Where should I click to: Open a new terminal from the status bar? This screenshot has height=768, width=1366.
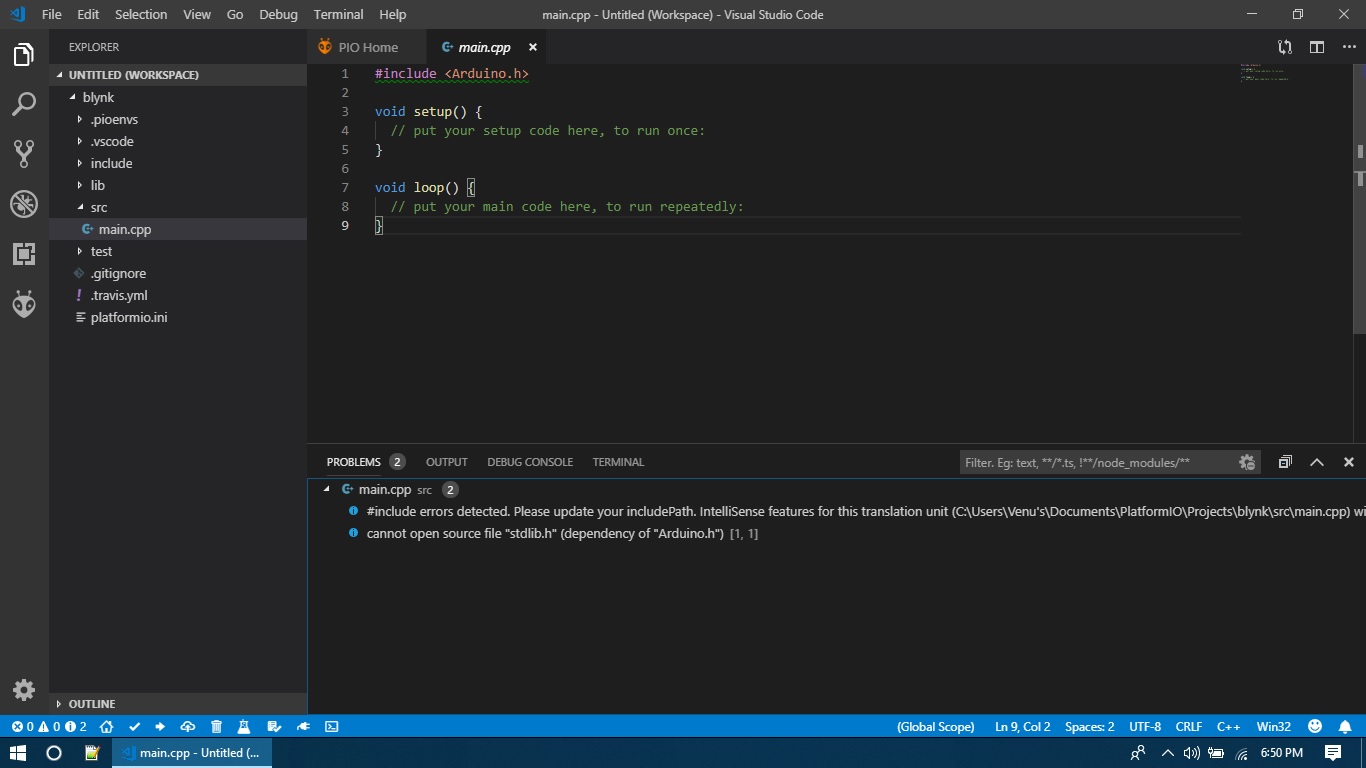point(331,727)
